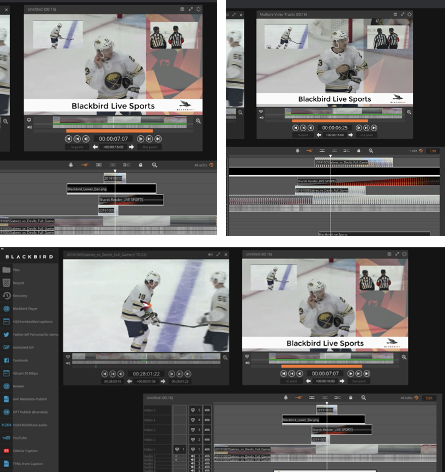Click the 00:28:01:22 timecode field

[x=146, y=374]
